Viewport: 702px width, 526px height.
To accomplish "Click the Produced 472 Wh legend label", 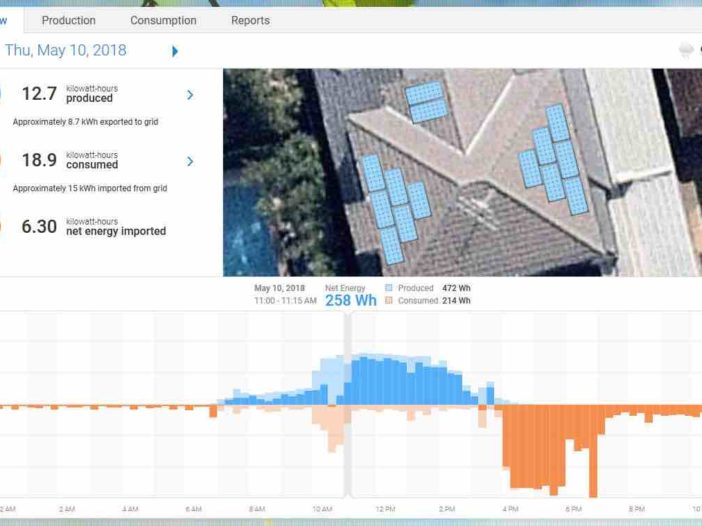I will click(x=434, y=288).
